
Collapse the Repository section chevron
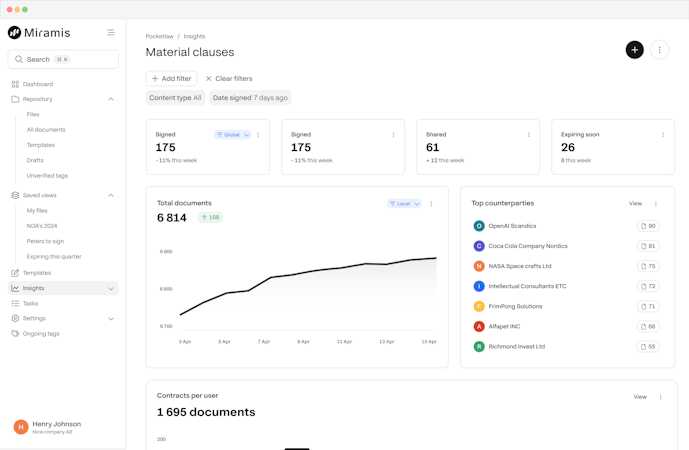click(x=111, y=99)
